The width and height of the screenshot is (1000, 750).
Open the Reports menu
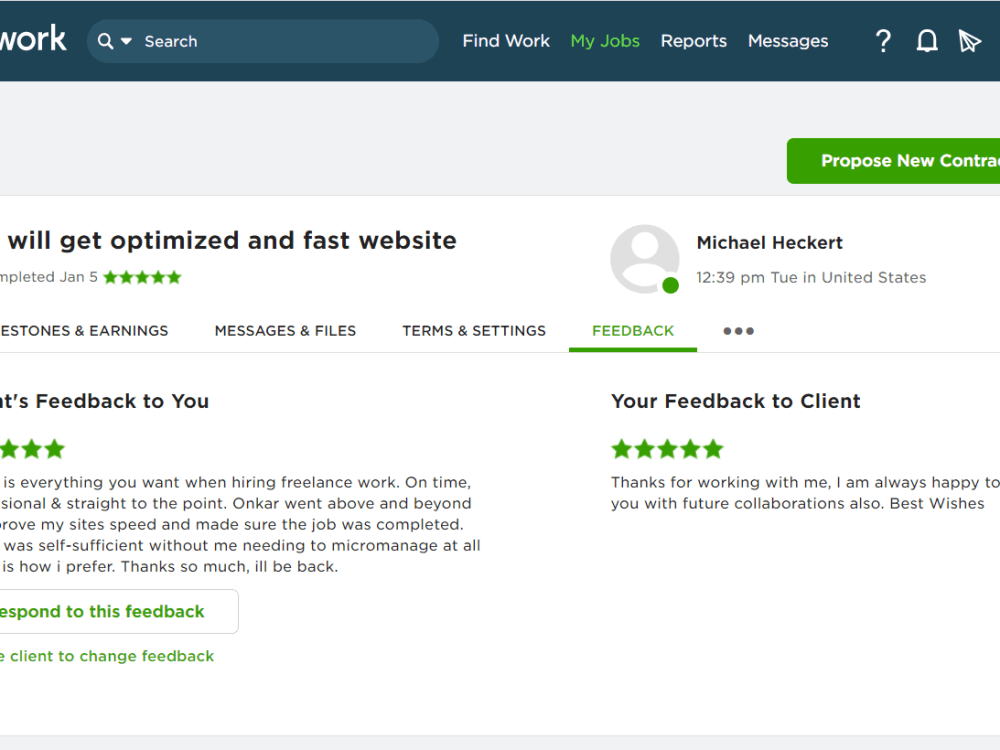[x=693, y=41]
